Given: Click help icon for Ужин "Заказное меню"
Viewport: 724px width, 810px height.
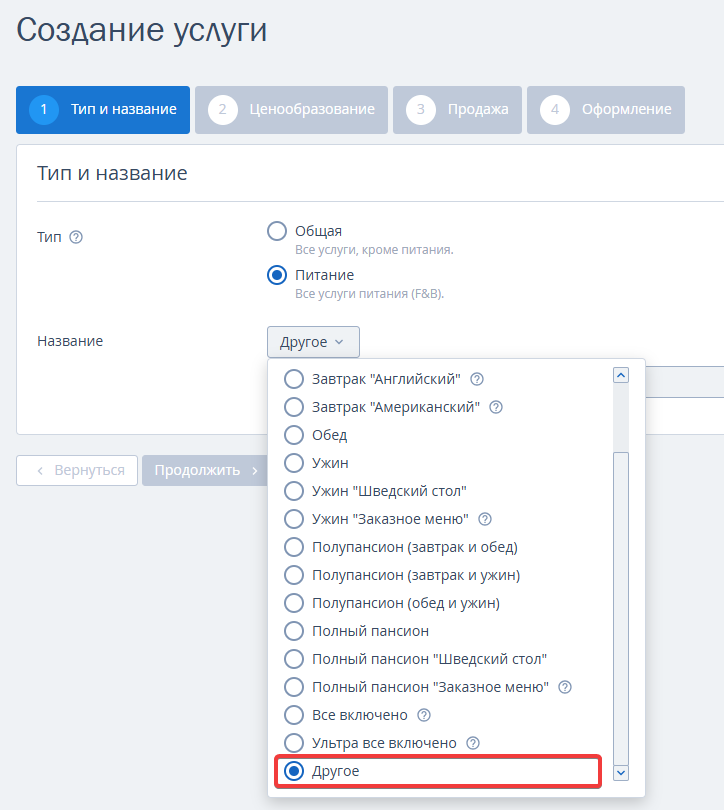Looking at the screenshot, I should click(485, 519).
